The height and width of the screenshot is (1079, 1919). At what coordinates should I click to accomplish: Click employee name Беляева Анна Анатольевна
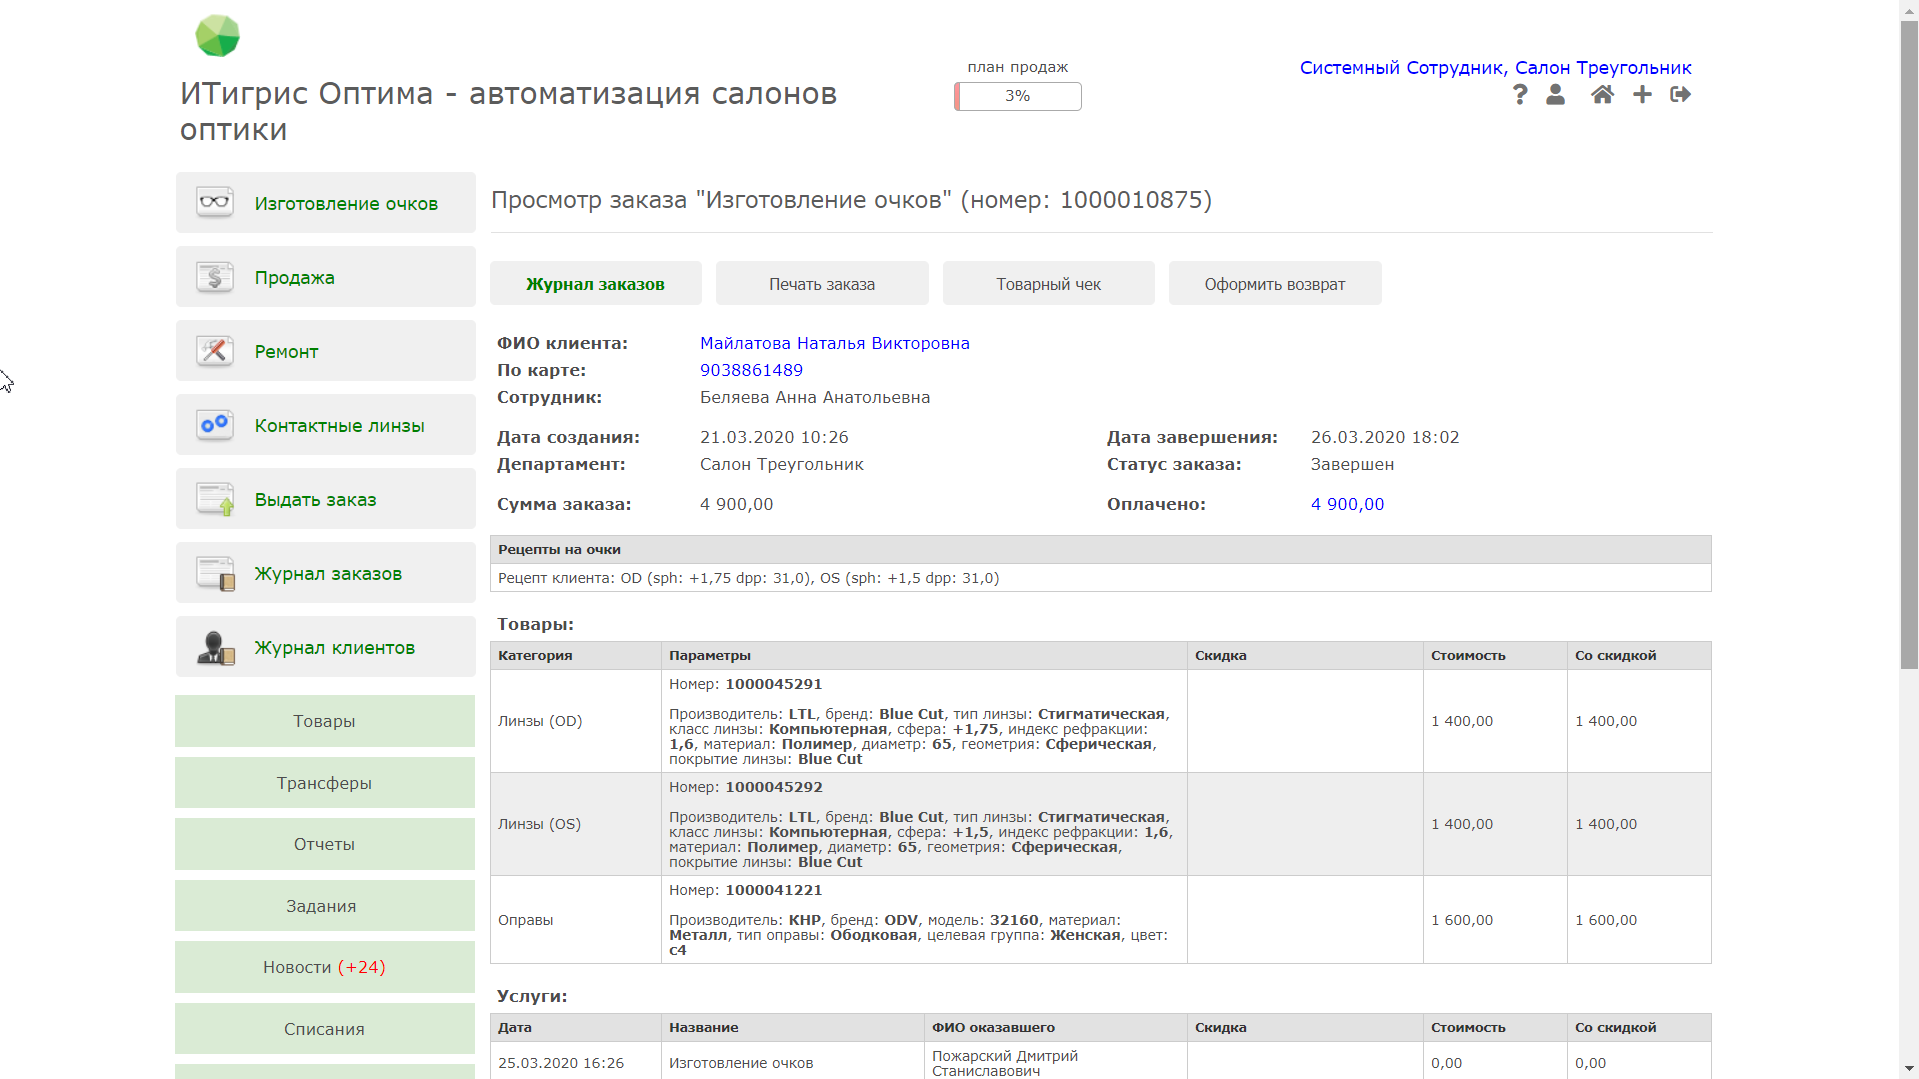(x=815, y=397)
